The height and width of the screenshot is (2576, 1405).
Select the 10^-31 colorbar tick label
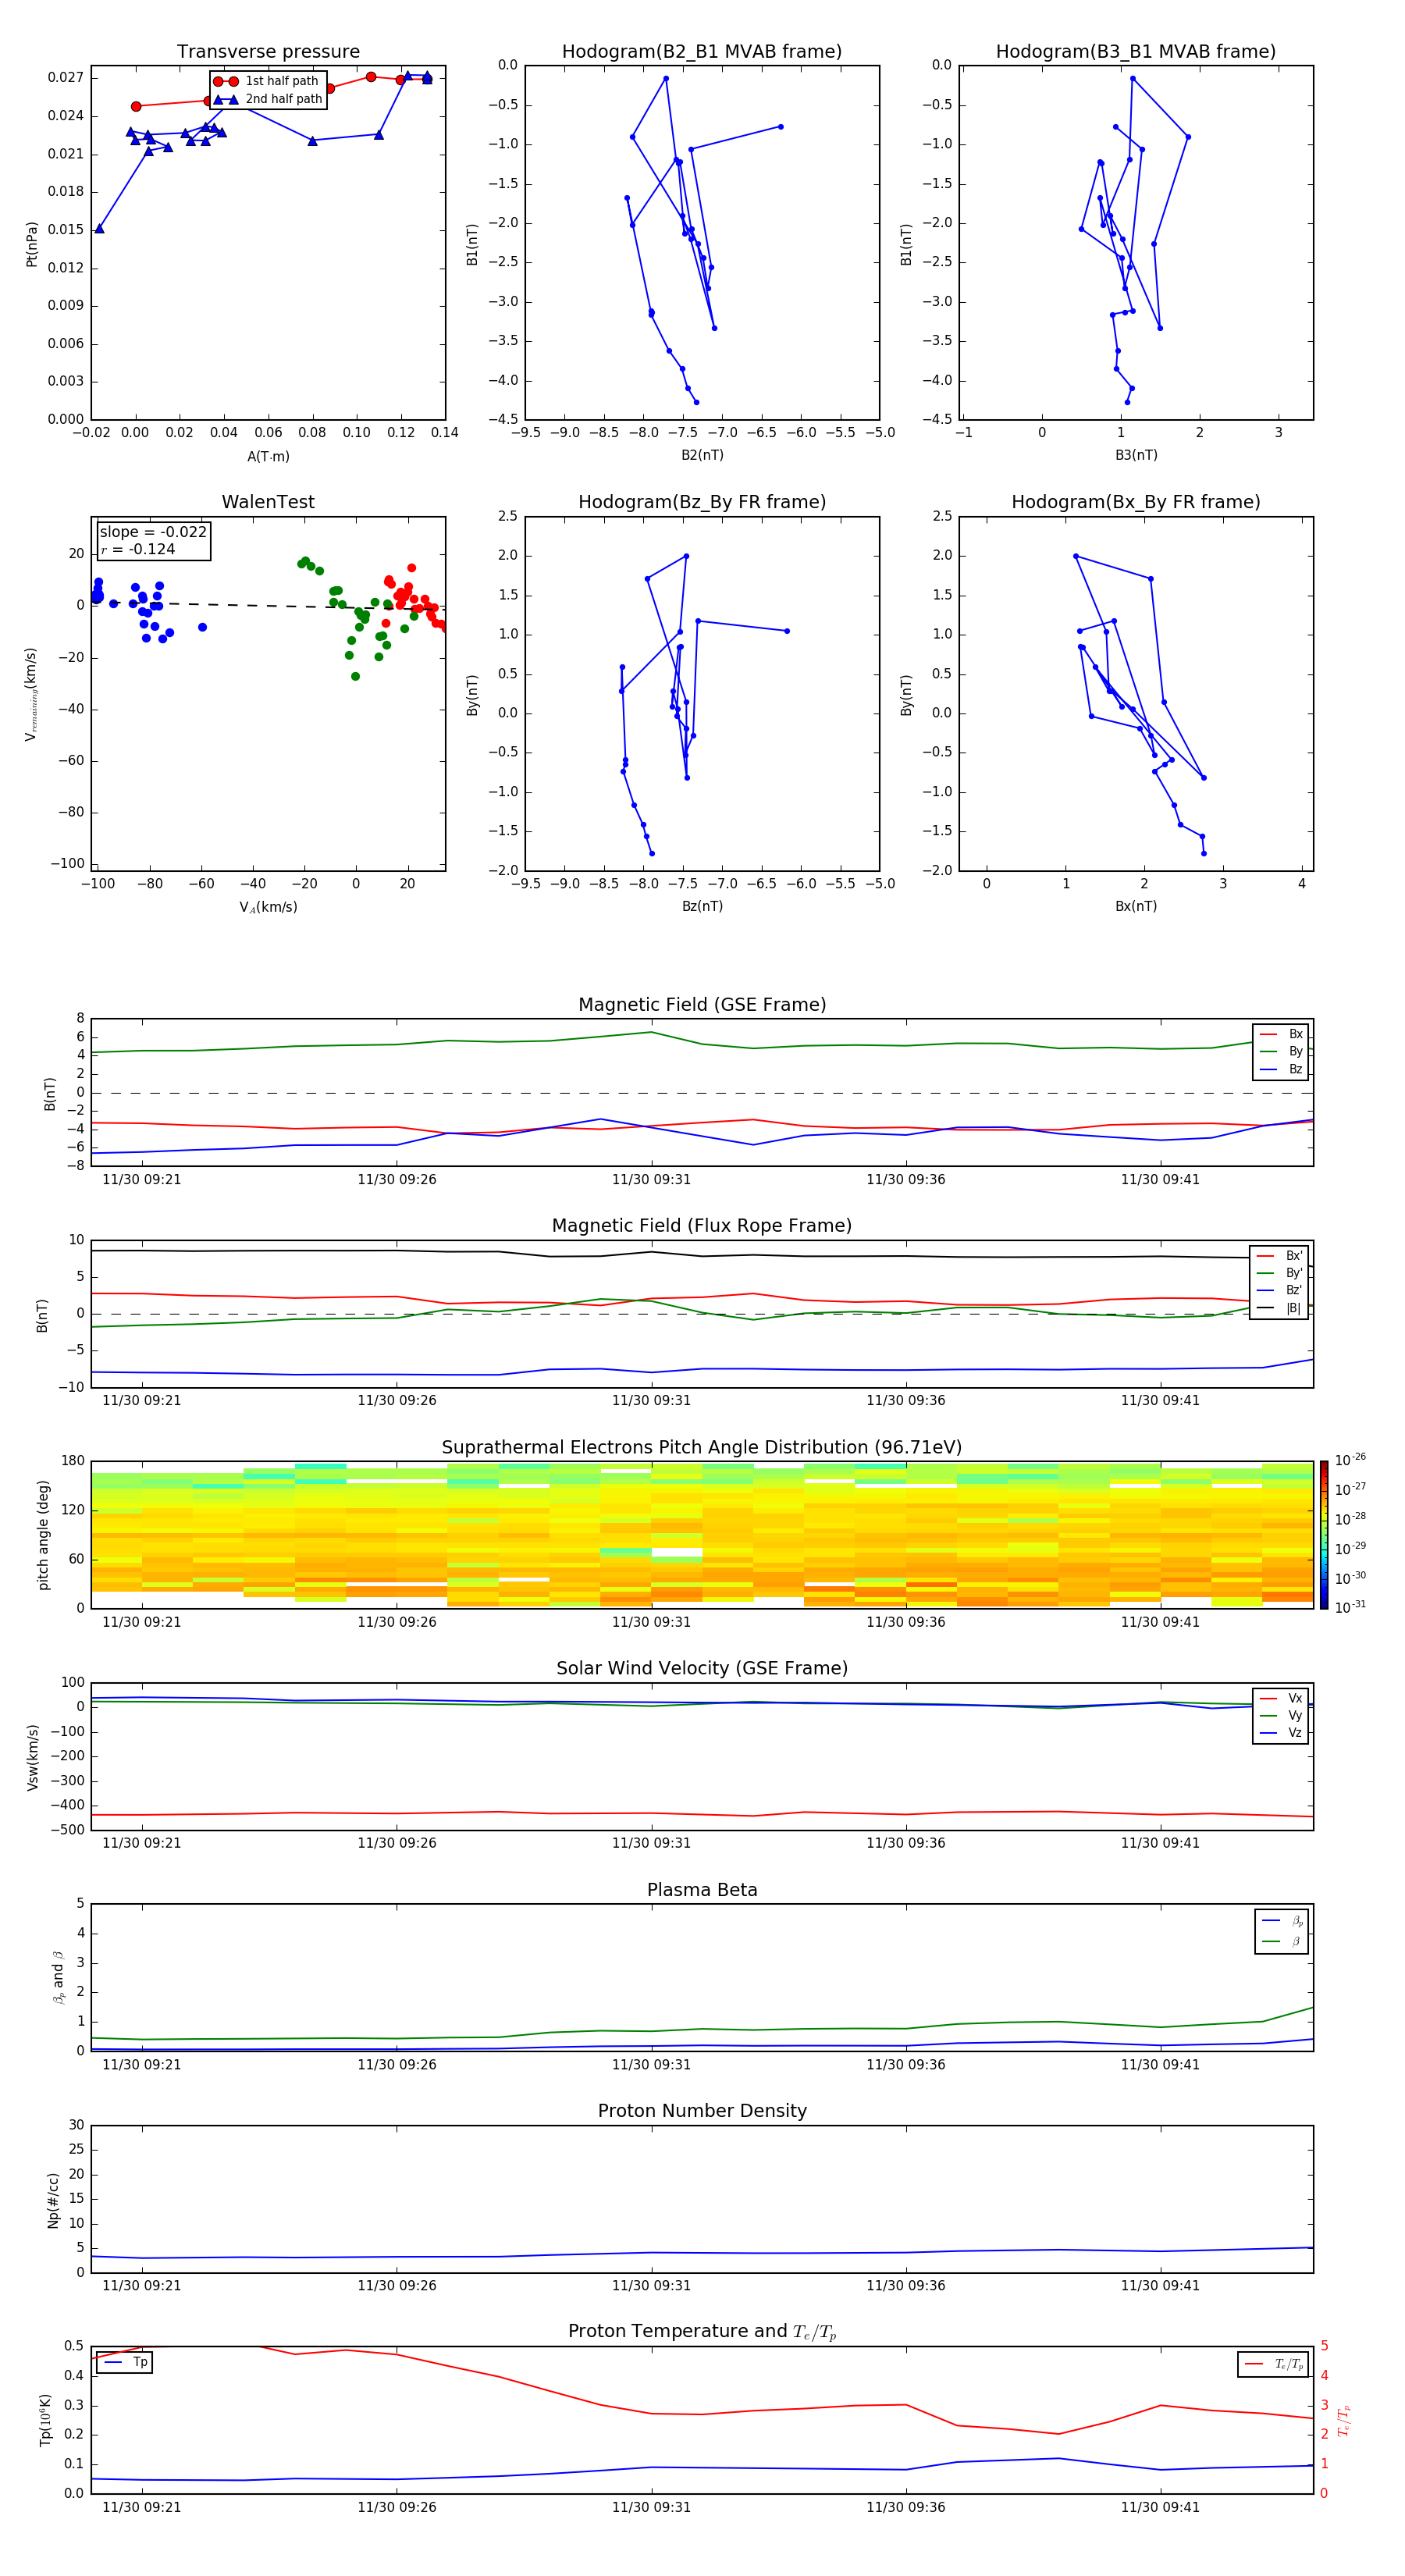click(1350, 1607)
